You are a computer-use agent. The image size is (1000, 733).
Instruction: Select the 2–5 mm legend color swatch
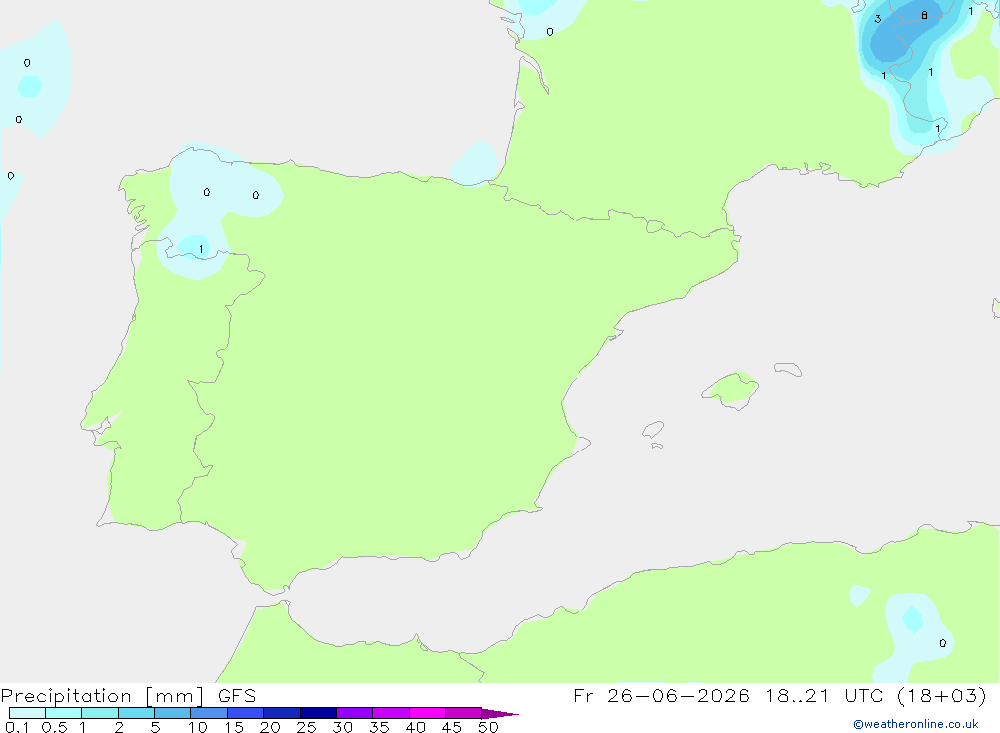click(x=136, y=713)
